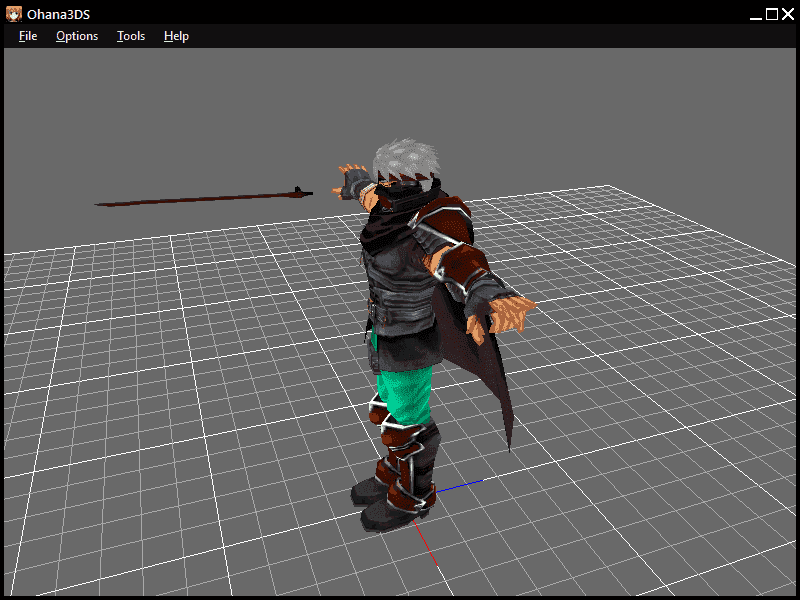
Task: Maximize the Ohana3DS window
Action: click(x=772, y=14)
